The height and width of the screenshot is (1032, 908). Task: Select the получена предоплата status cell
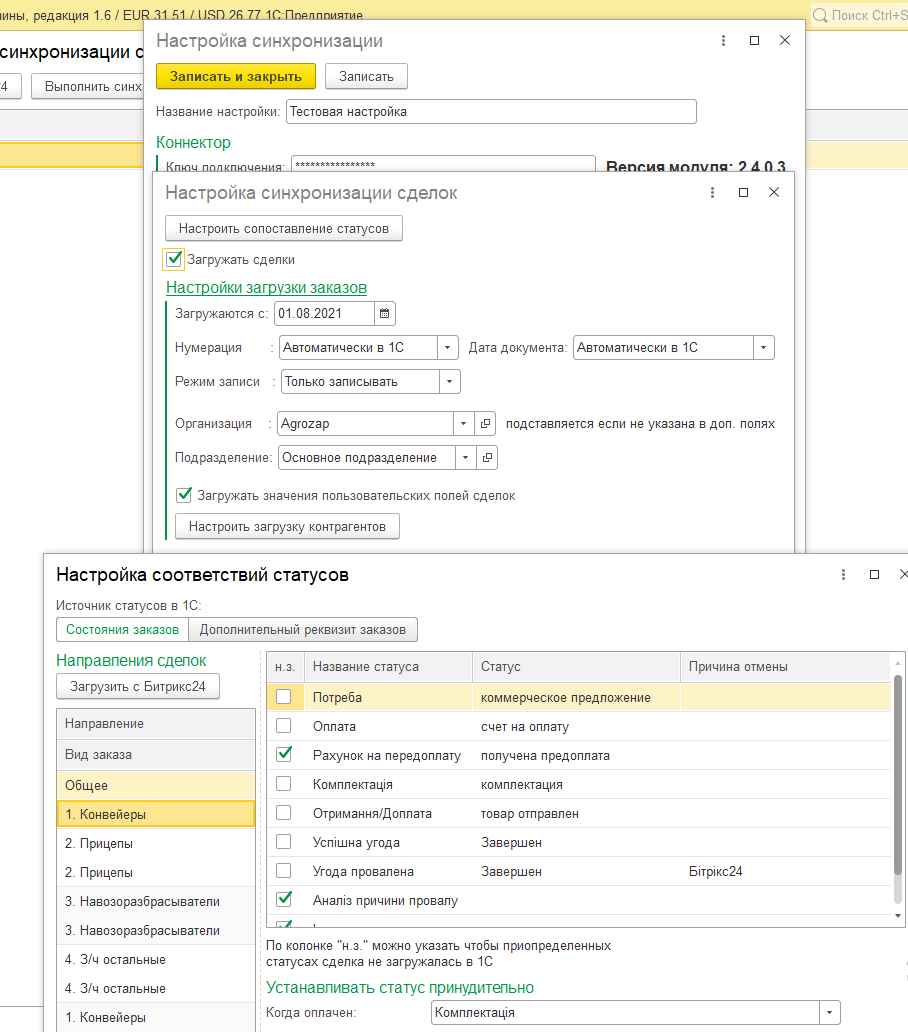[x=576, y=756]
